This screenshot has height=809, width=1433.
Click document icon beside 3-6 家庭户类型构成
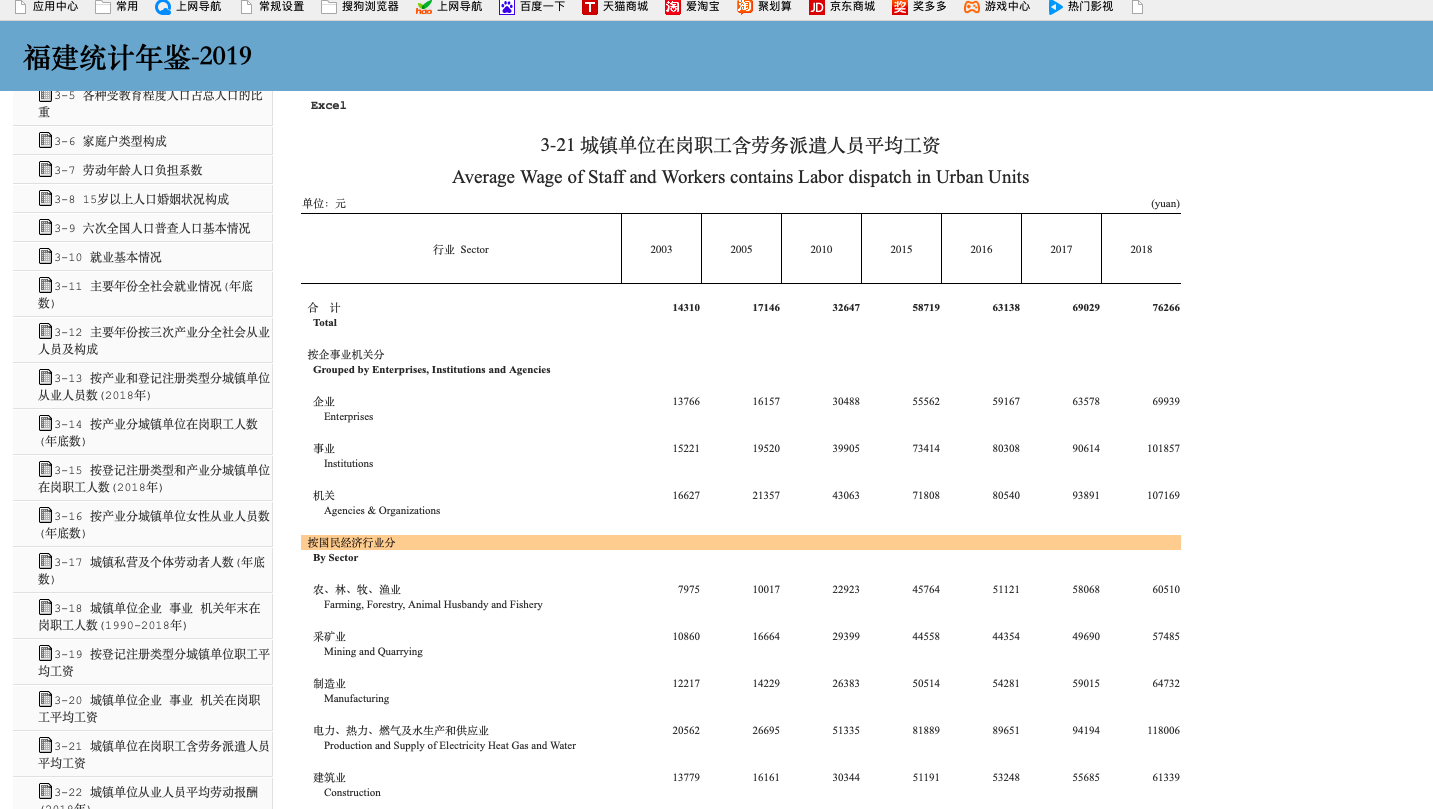point(45,140)
